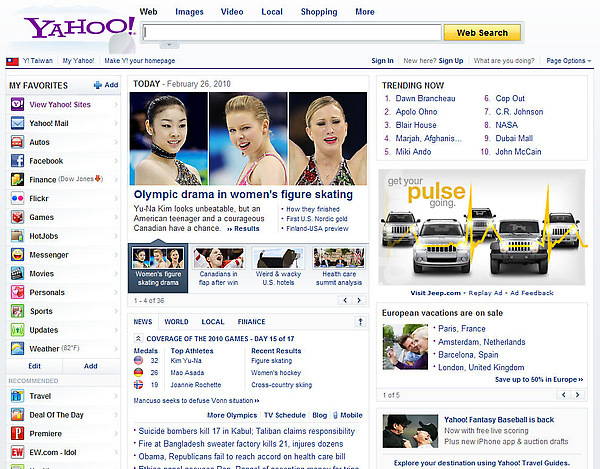The image size is (600, 469).
Task: Open trending topic Dawn Brancheau
Action: click(x=426, y=98)
